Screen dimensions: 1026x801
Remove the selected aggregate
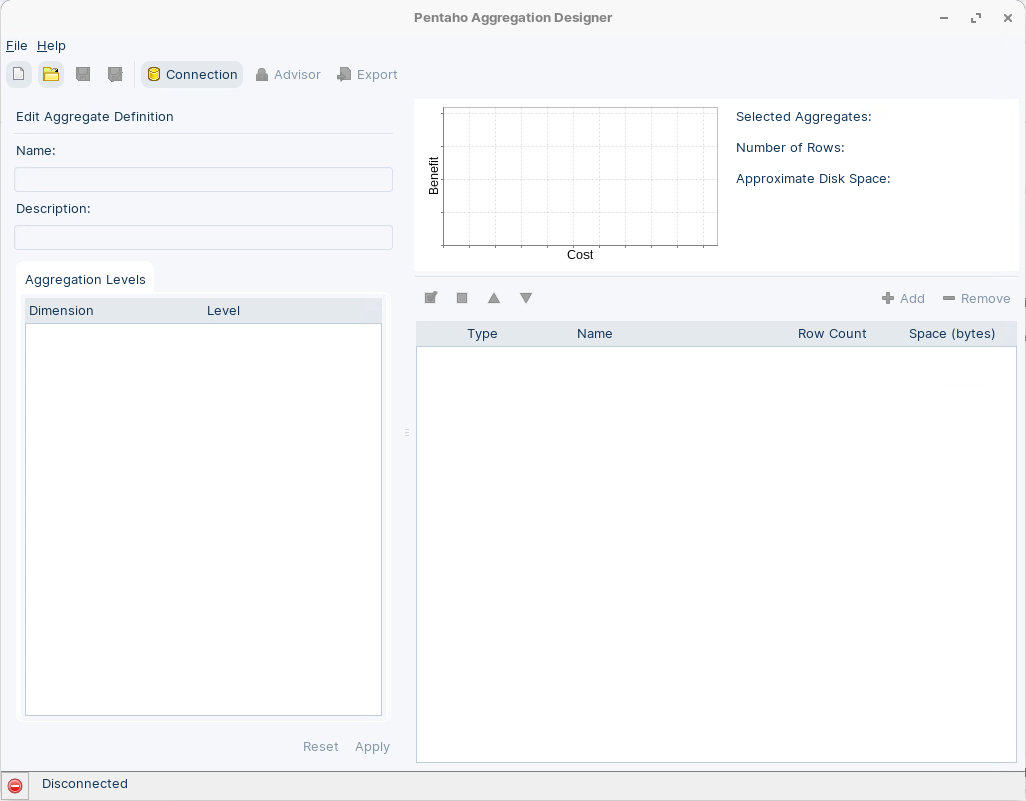tap(976, 298)
